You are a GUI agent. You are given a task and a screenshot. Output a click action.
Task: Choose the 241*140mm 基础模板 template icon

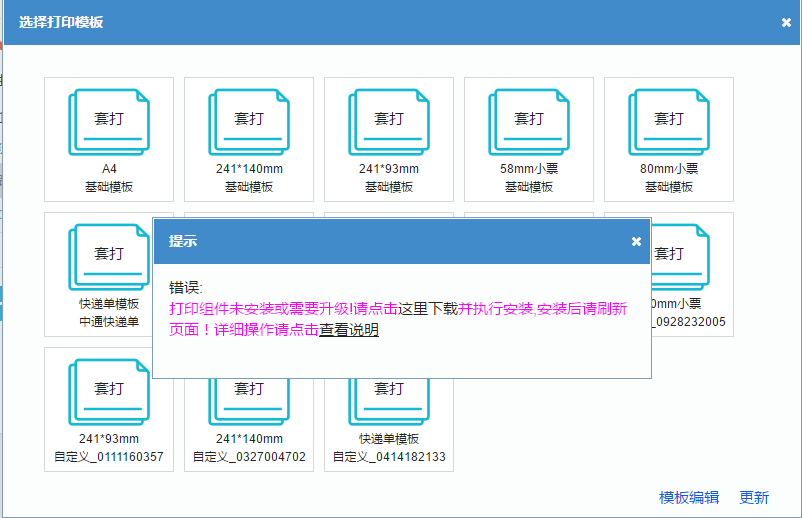(x=249, y=122)
